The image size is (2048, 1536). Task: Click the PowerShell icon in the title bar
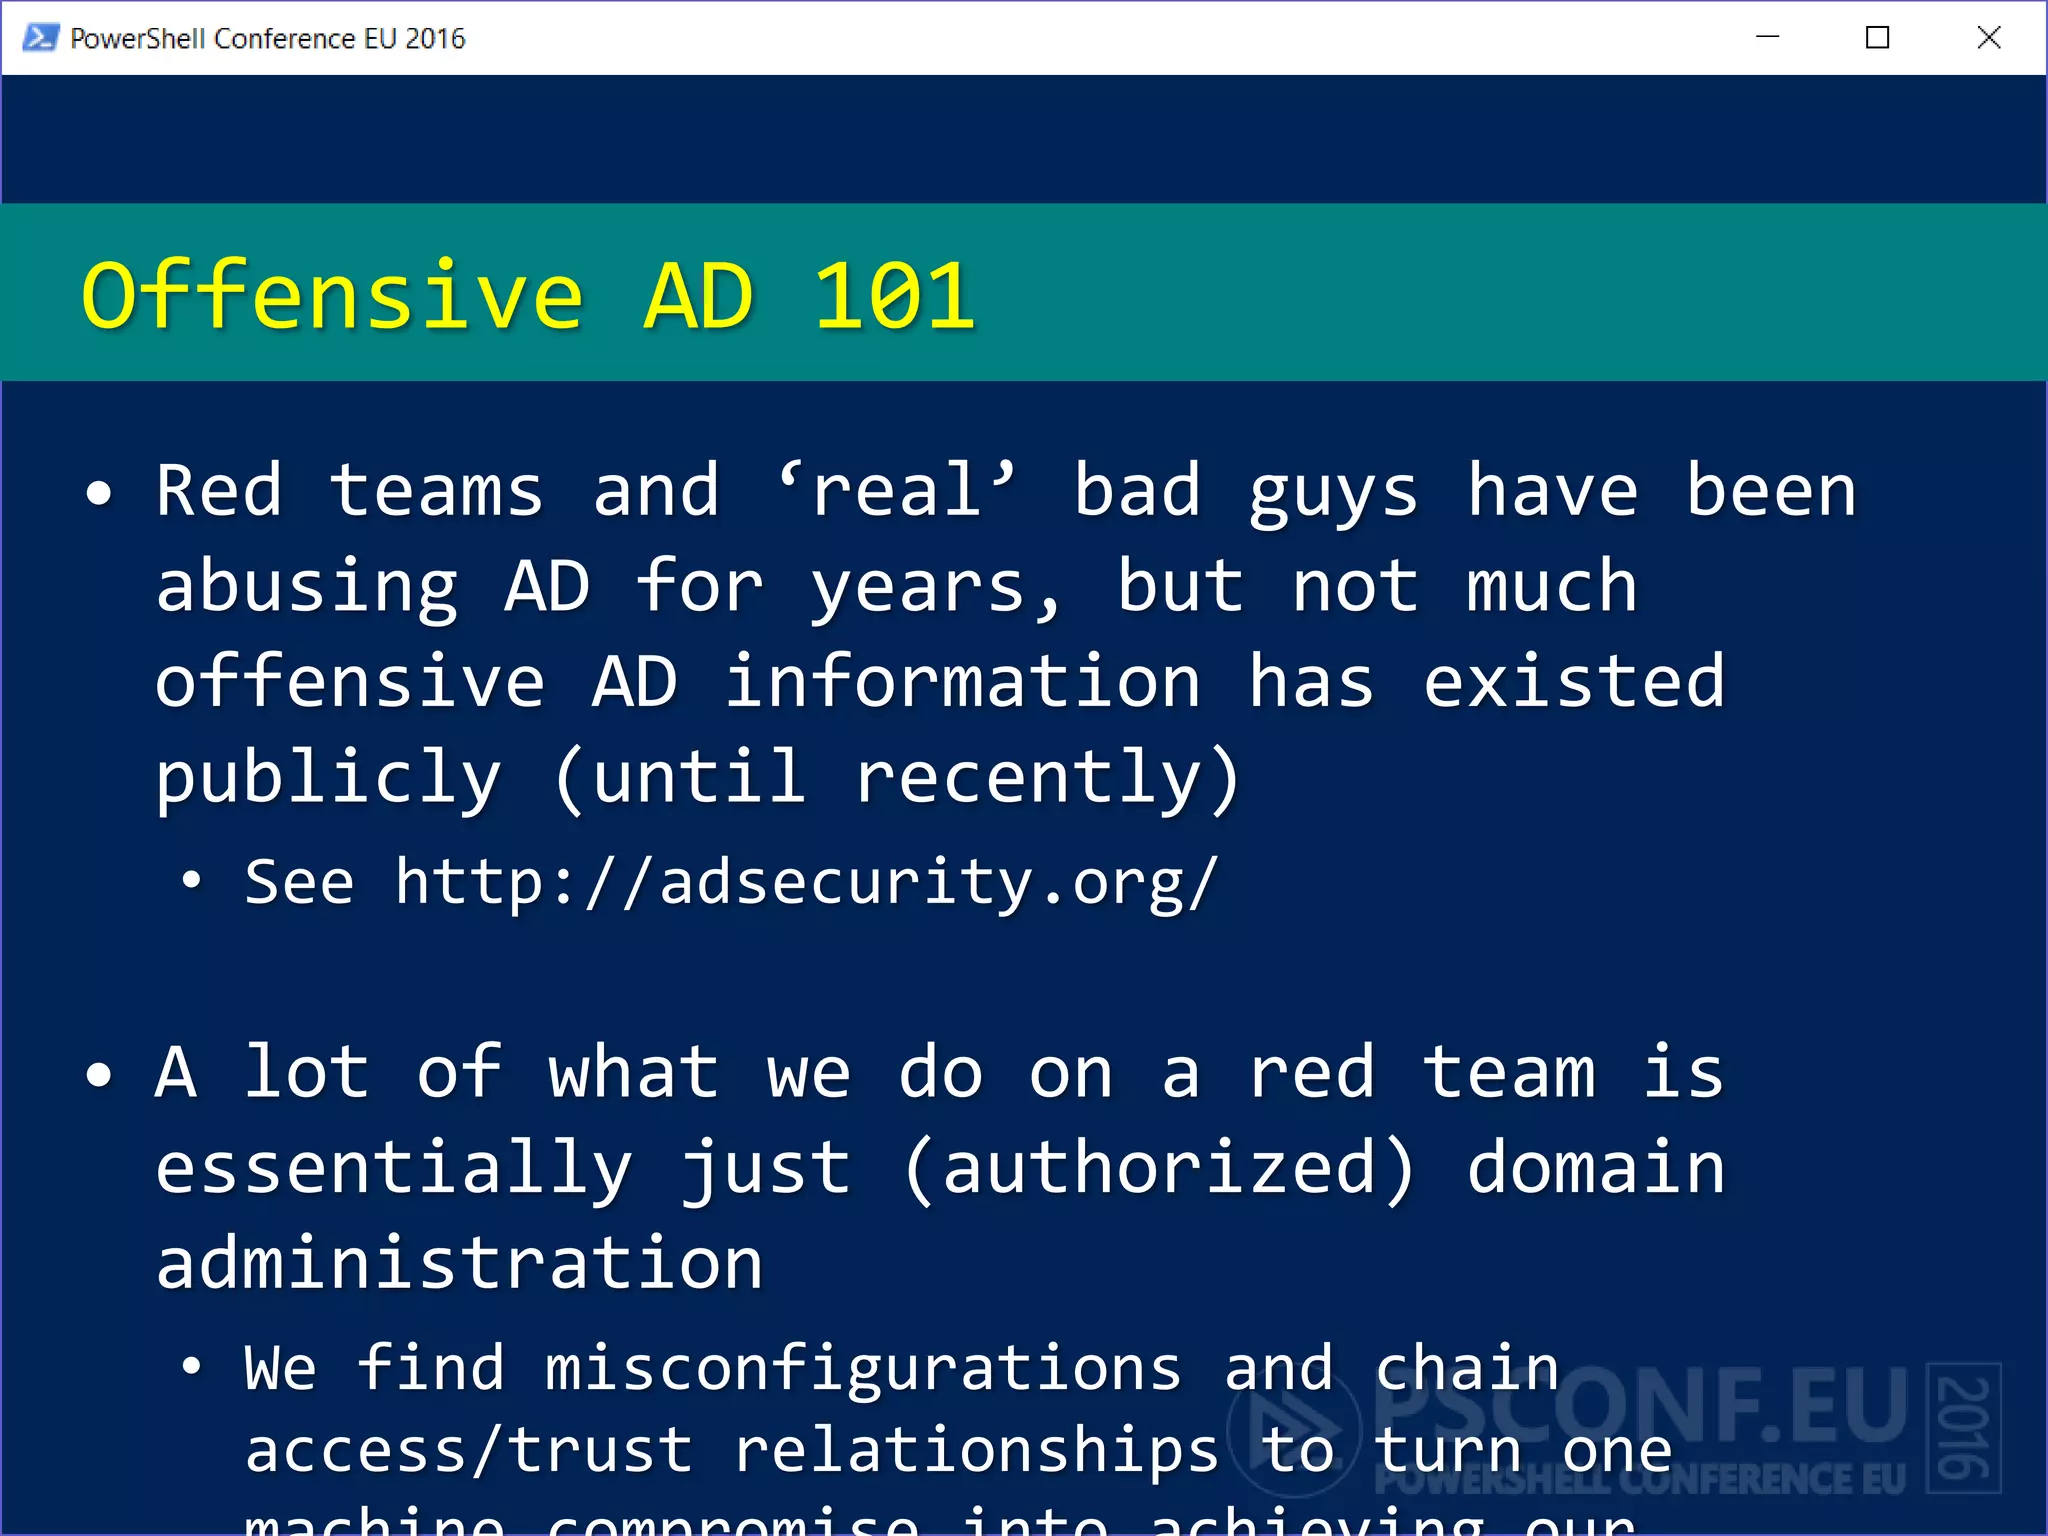tap(41, 38)
